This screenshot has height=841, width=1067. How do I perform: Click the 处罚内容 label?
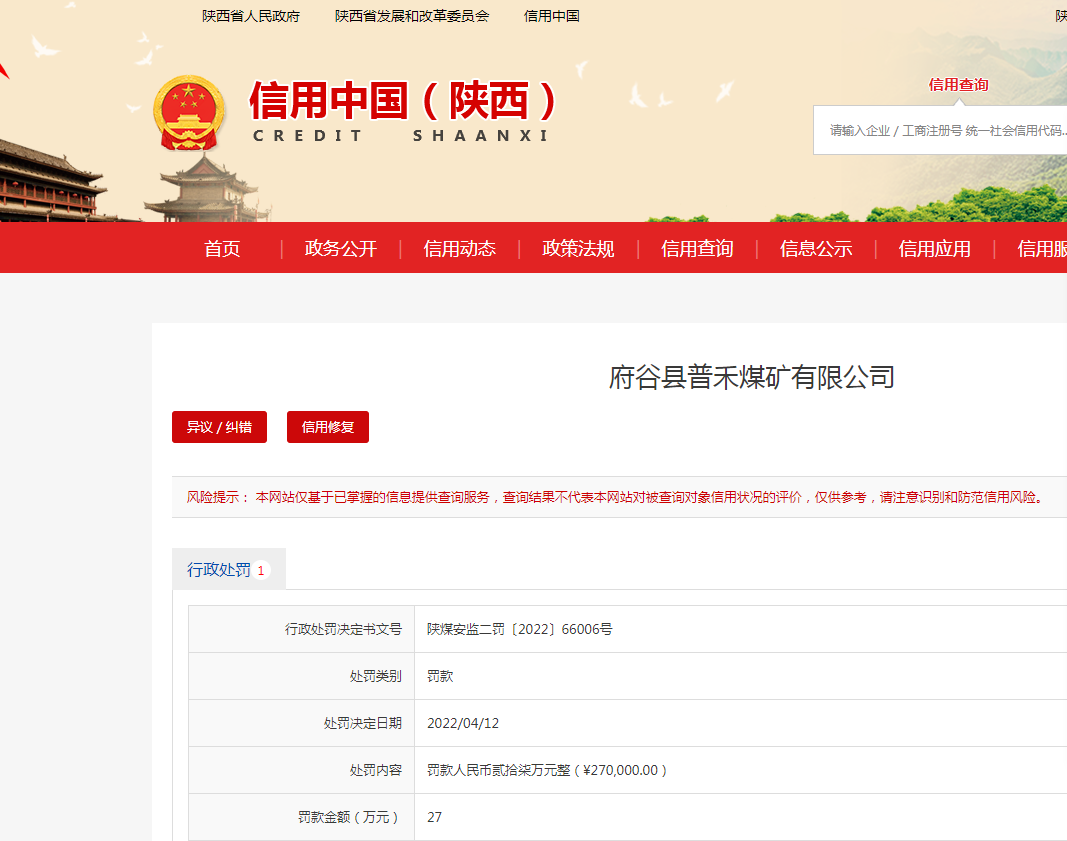376,770
